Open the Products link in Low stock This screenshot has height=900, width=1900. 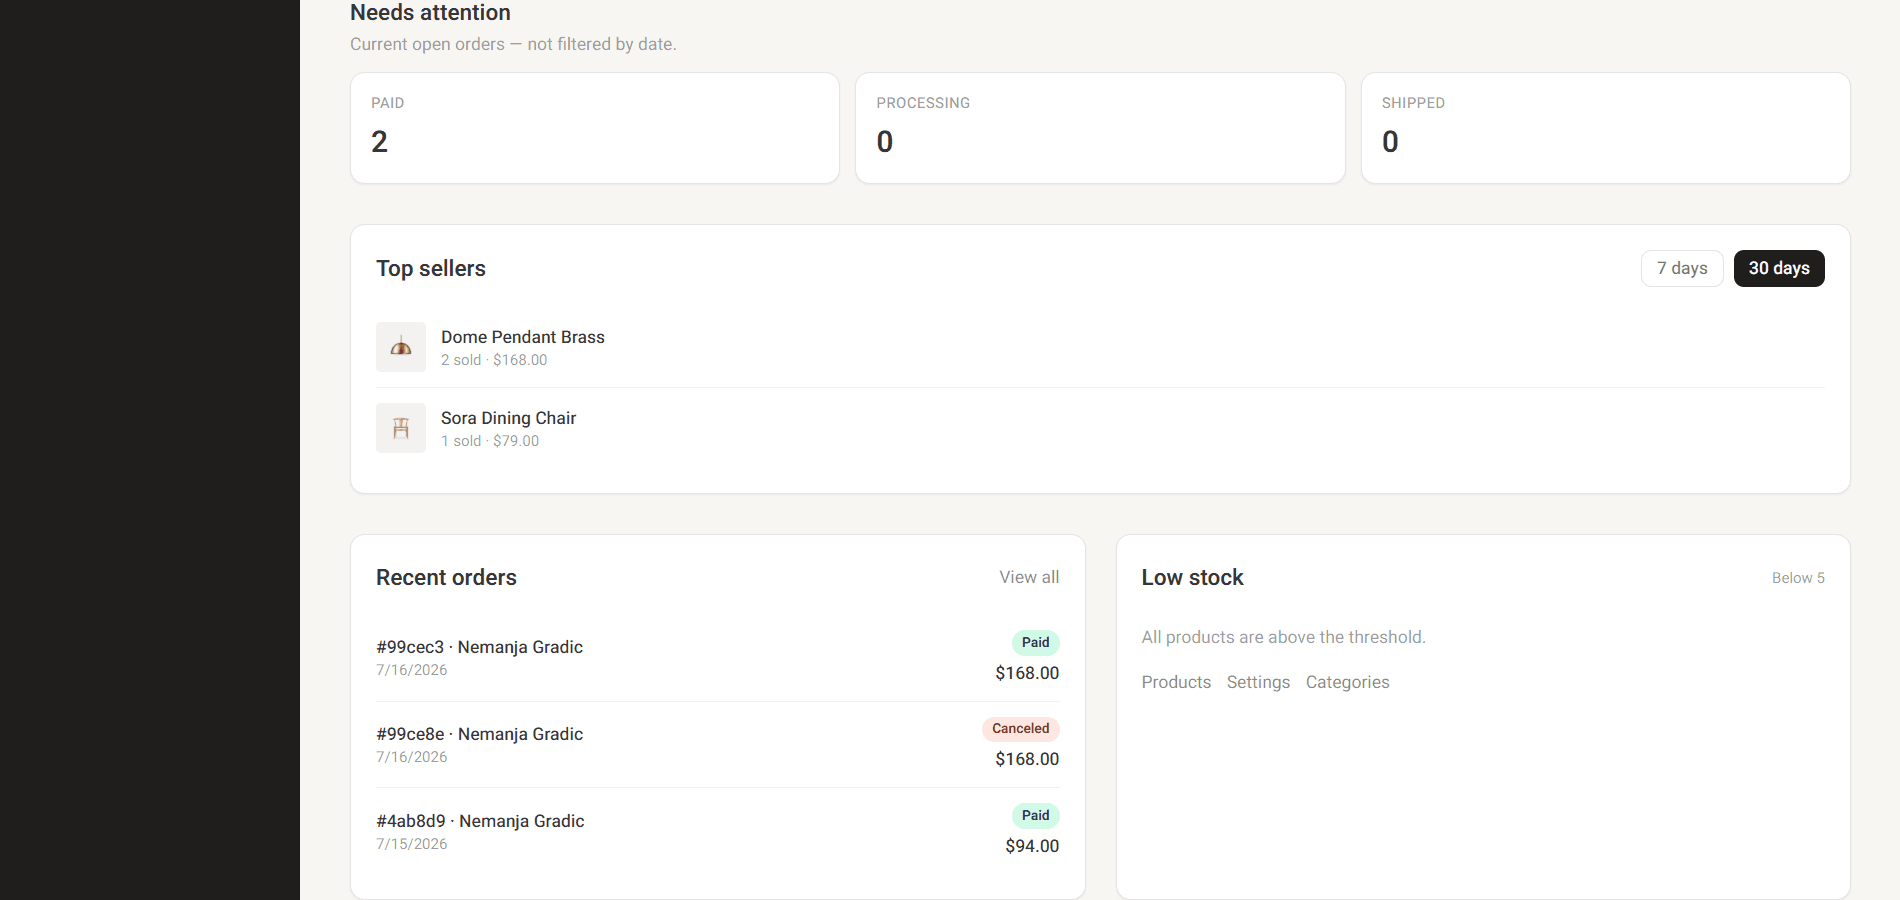[x=1176, y=682]
